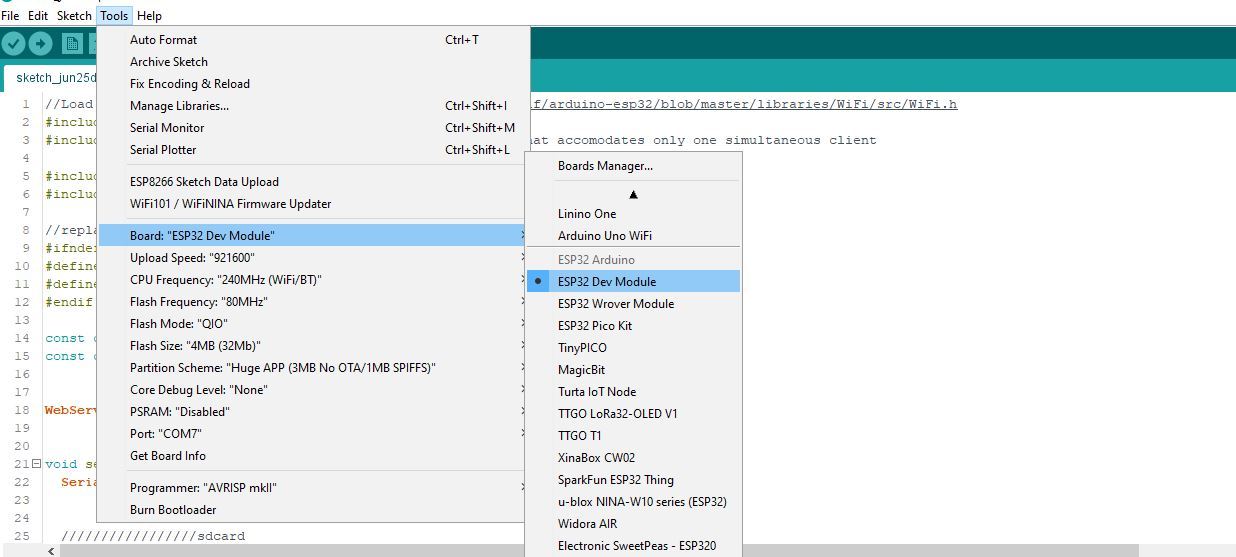
Task: Open Manage Libraries...
Action: 313,106
